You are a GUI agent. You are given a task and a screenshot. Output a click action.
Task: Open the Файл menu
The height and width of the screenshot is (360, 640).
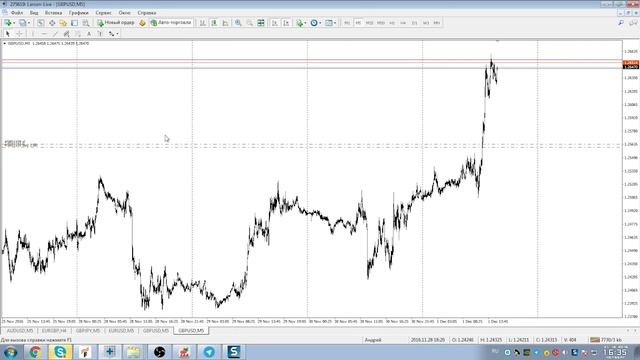pos(17,13)
